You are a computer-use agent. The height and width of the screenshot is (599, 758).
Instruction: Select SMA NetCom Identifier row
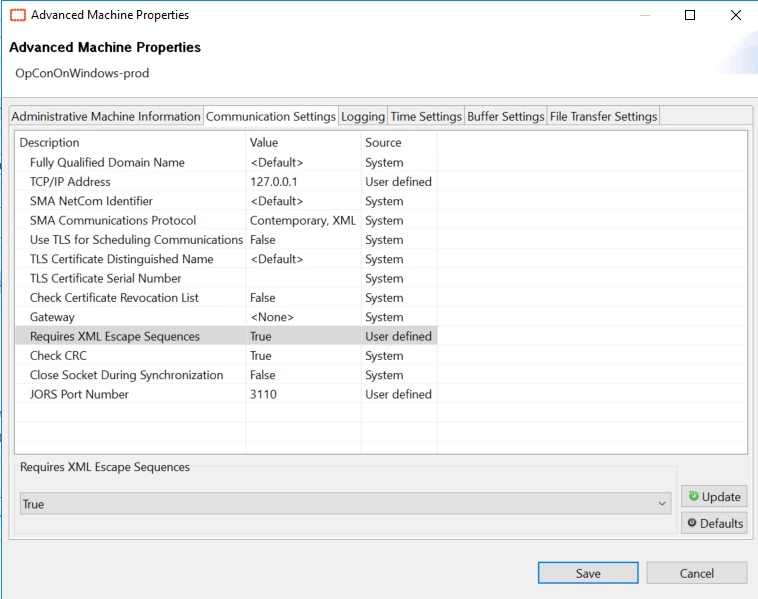pos(226,201)
